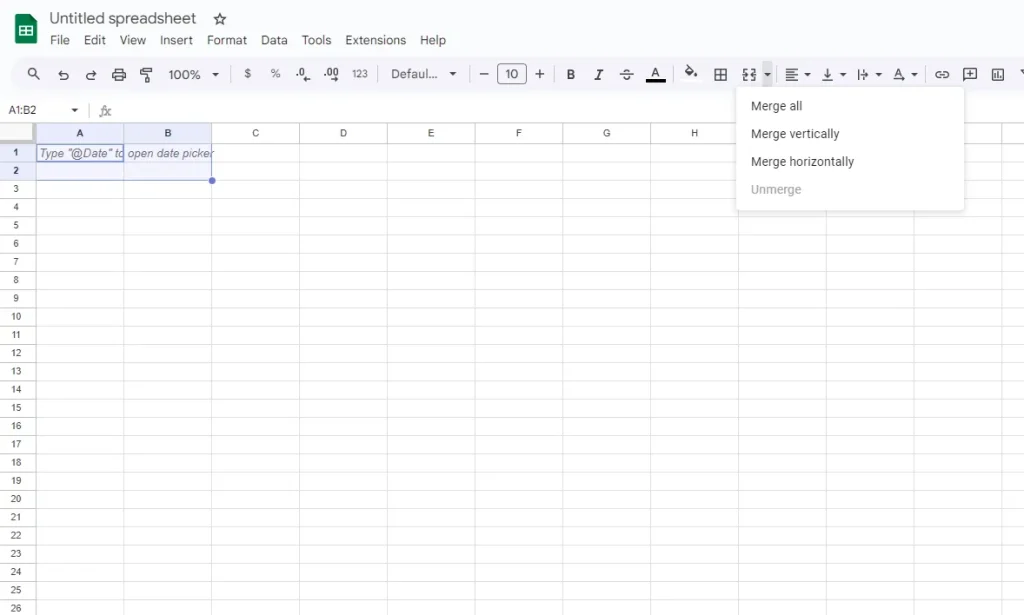Click the font size field showing 10
This screenshot has height=615, width=1024.
click(512, 74)
